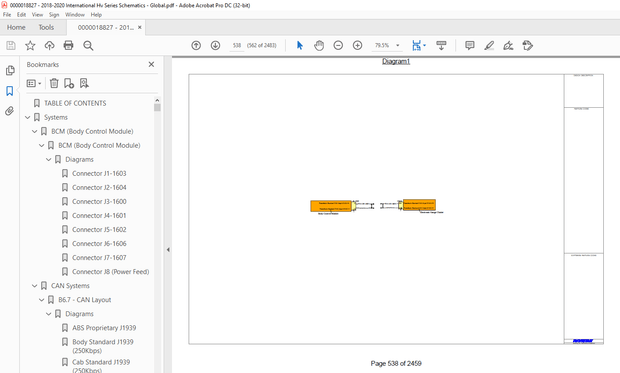Click the fit page scrolling icon
Image resolution: width=620 pixels, height=373 pixels.
click(x=416, y=45)
